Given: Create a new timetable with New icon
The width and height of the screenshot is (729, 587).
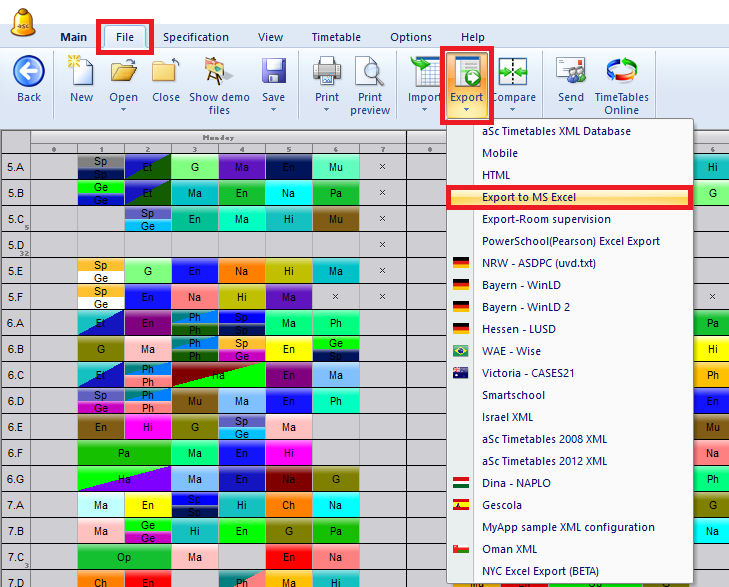Looking at the screenshot, I should click(x=81, y=72).
